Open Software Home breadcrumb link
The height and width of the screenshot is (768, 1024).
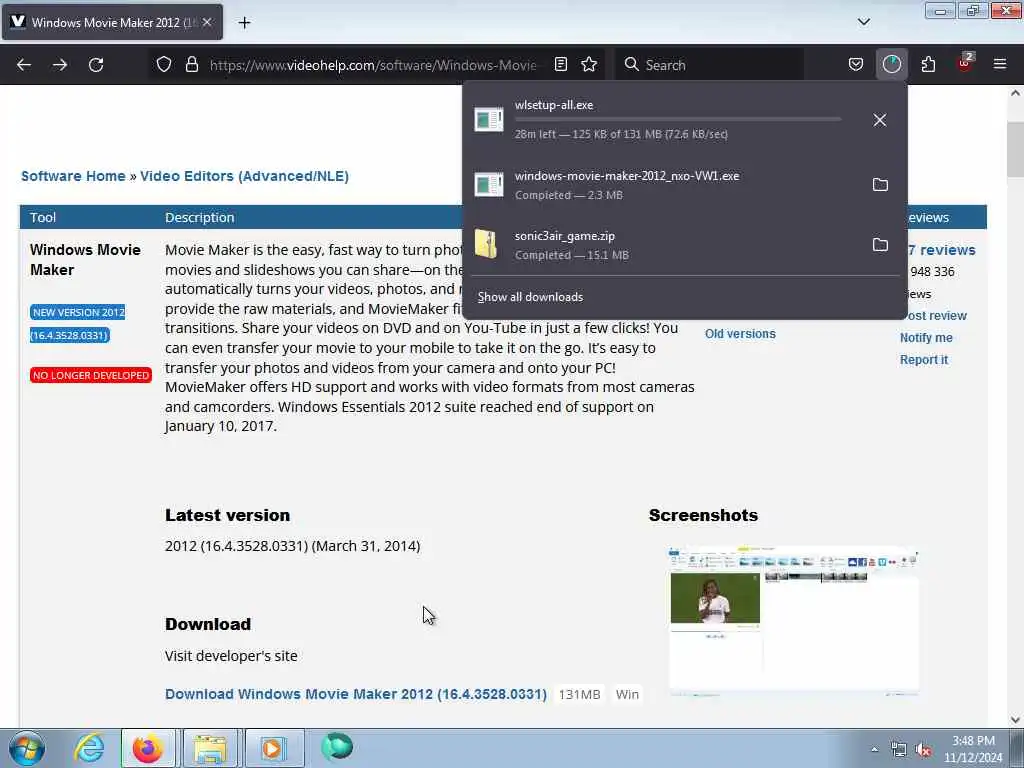coord(73,176)
